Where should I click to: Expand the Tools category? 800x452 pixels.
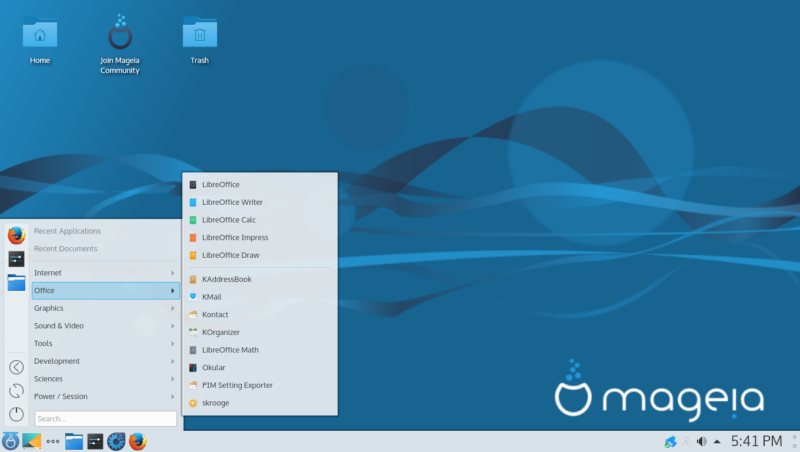pos(105,343)
